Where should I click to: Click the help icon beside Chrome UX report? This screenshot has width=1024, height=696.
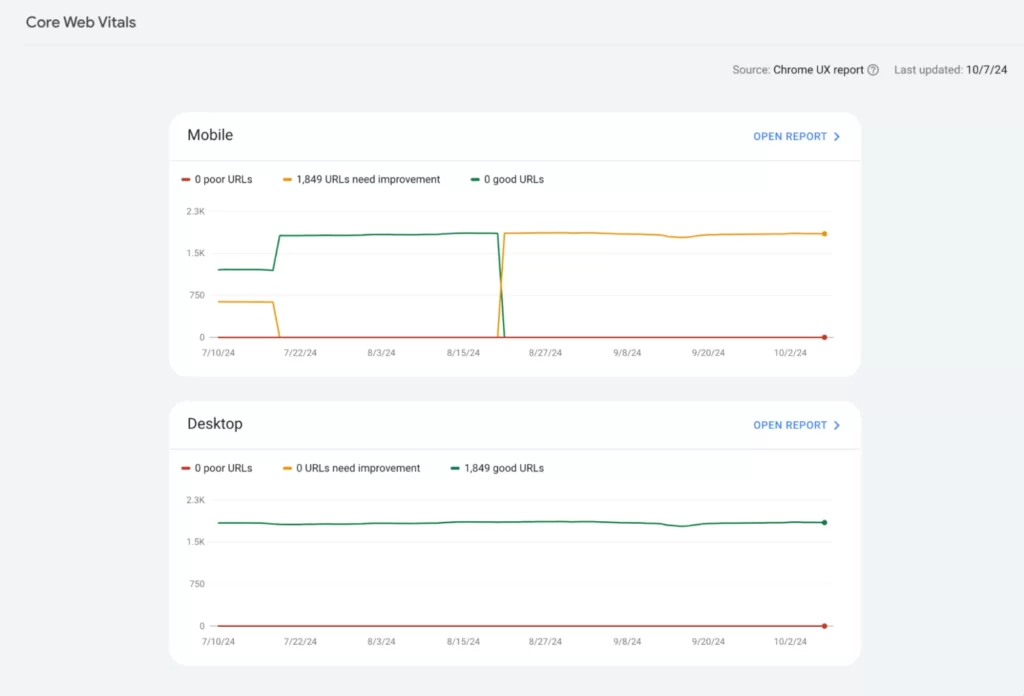coord(873,70)
